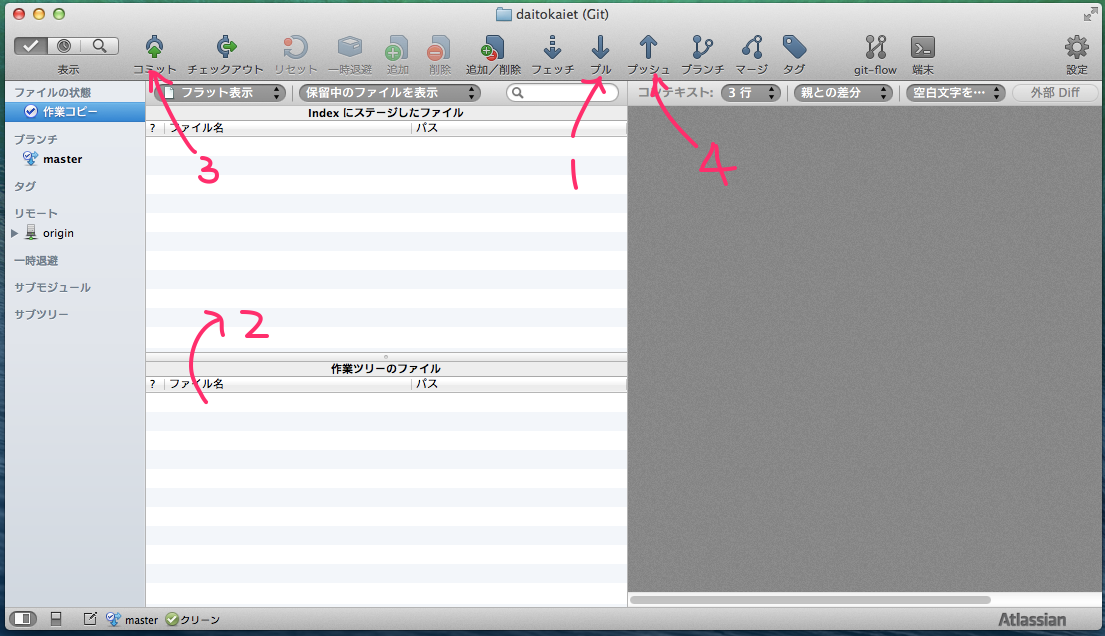Expand the origin remote
Image resolution: width=1105 pixels, height=636 pixels.
tap(14, 233)
